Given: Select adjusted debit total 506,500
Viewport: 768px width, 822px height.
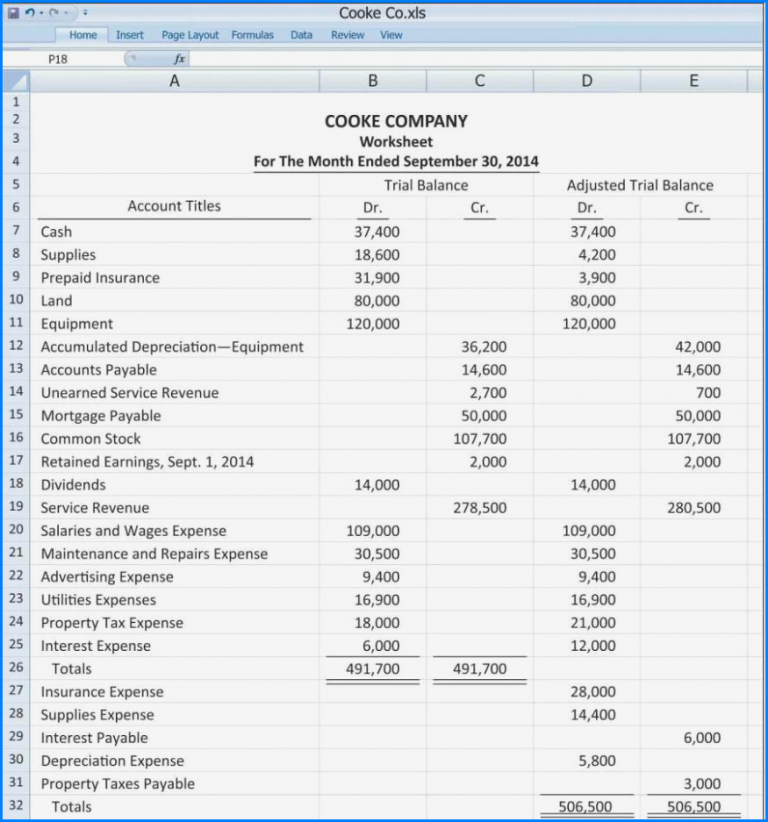Looking at the screenshot, I should coord(587,807).
